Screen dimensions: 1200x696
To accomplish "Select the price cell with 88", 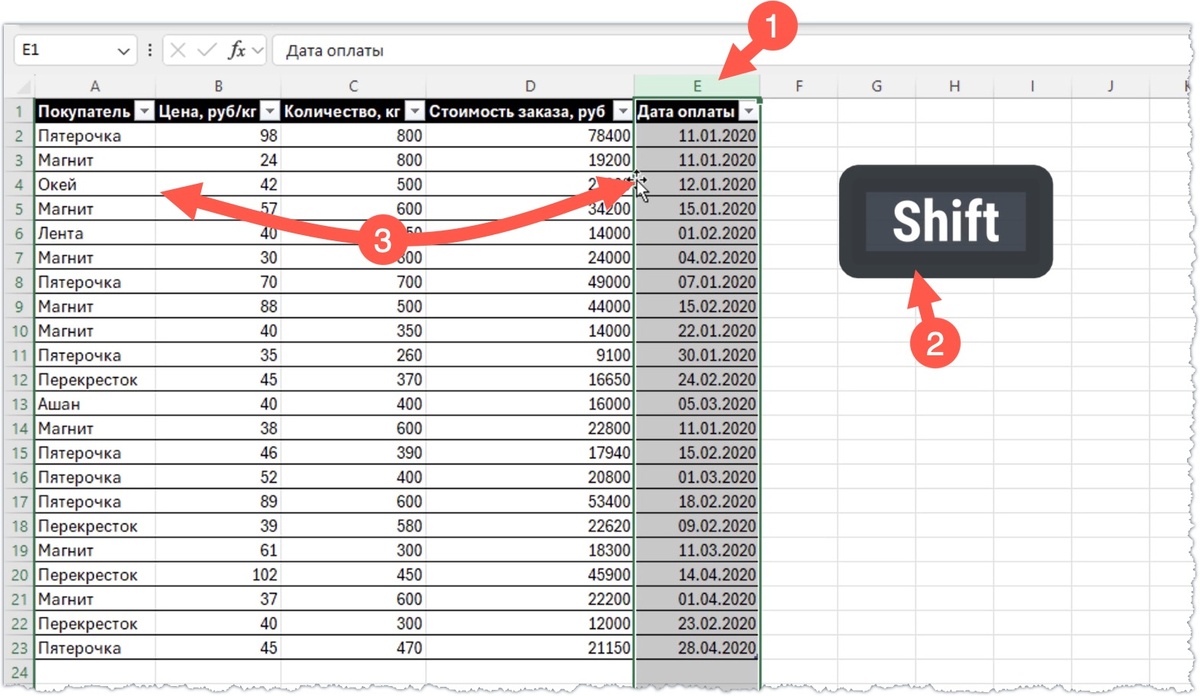I will click(x=218, y=307).
